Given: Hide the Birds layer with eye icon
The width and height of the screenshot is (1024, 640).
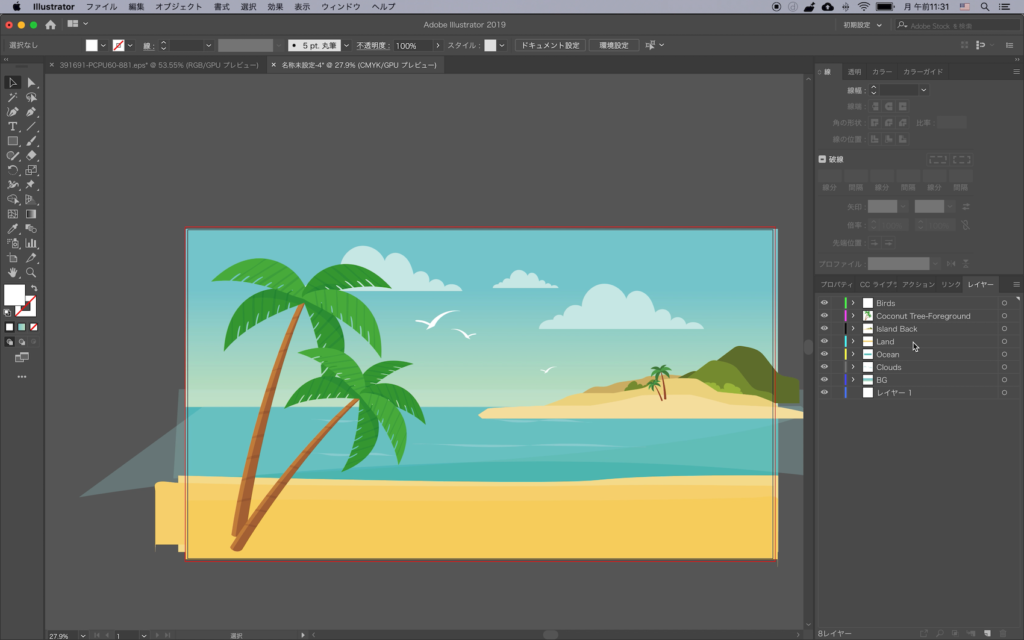Looking at the screenshot, I should click(x=824, y=303).
